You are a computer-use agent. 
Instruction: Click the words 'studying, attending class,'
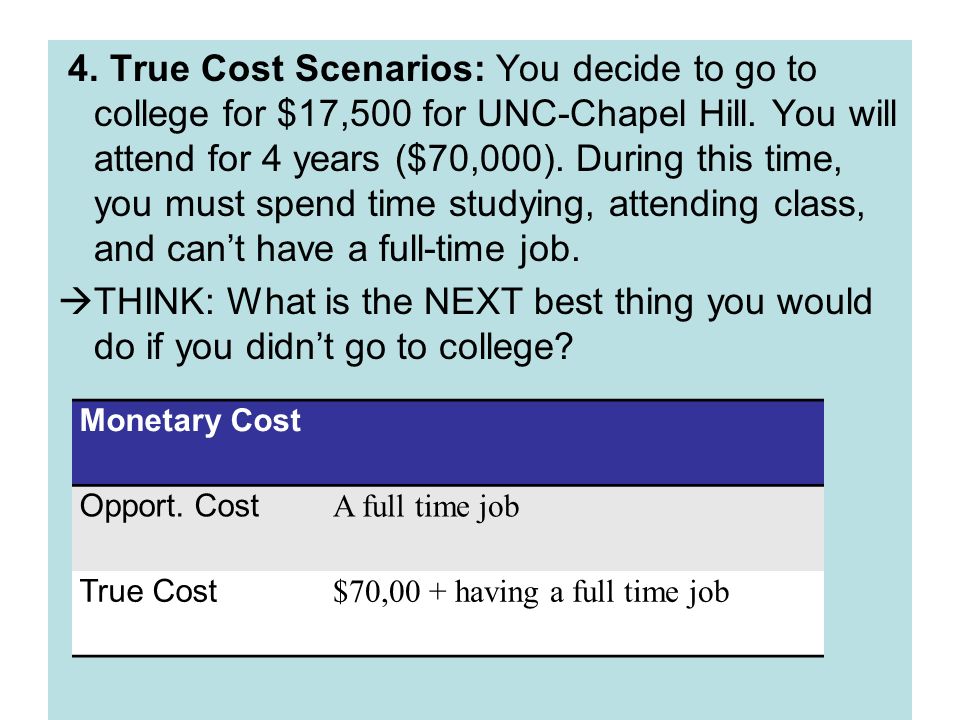tap(657, 204)
